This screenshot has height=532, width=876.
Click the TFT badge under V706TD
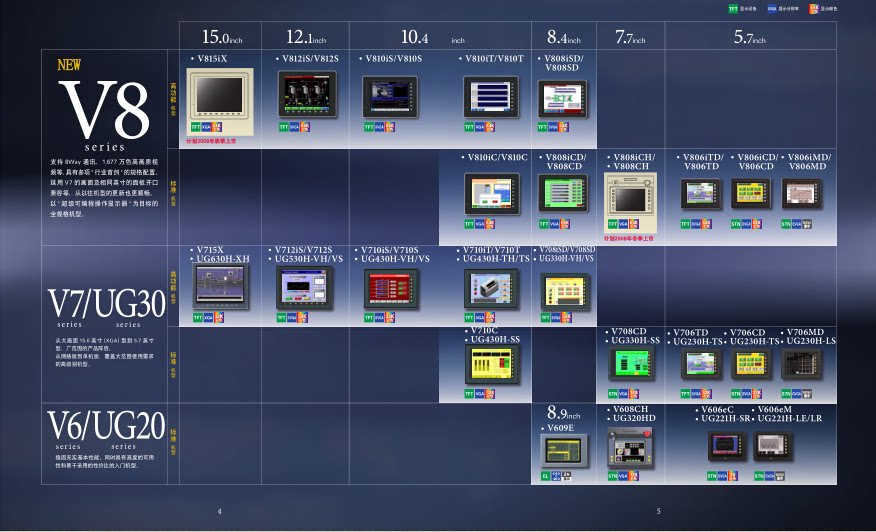(685, 393)
